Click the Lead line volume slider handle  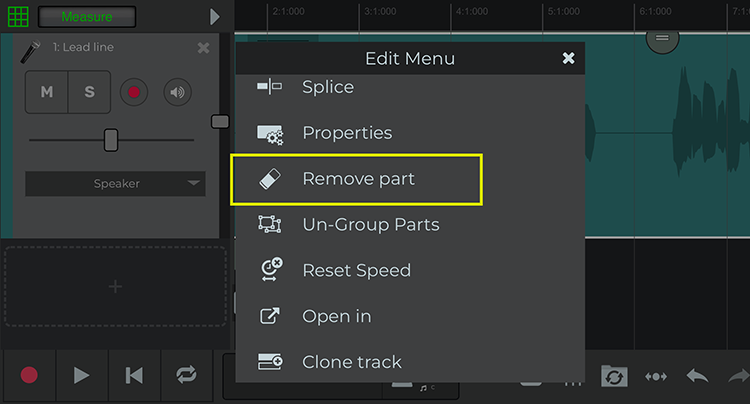[111, 140]
